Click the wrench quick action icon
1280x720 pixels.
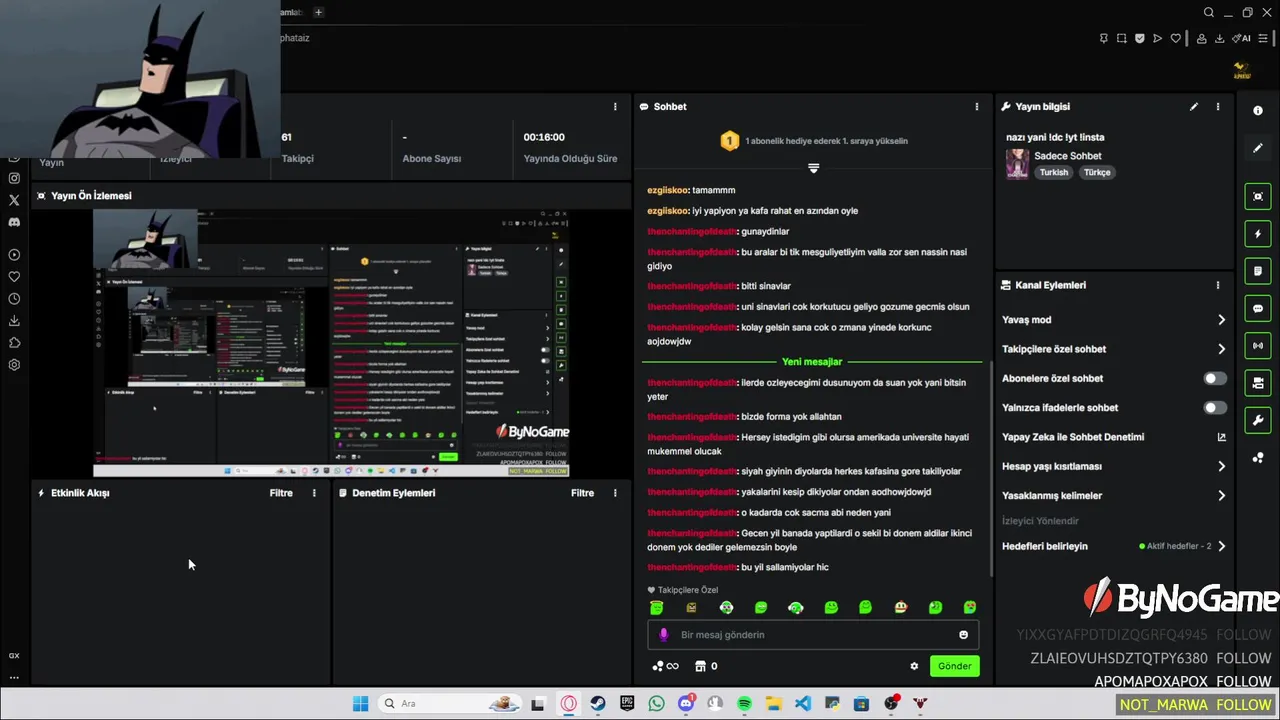pyautogui.click(x=1258, y=420)
